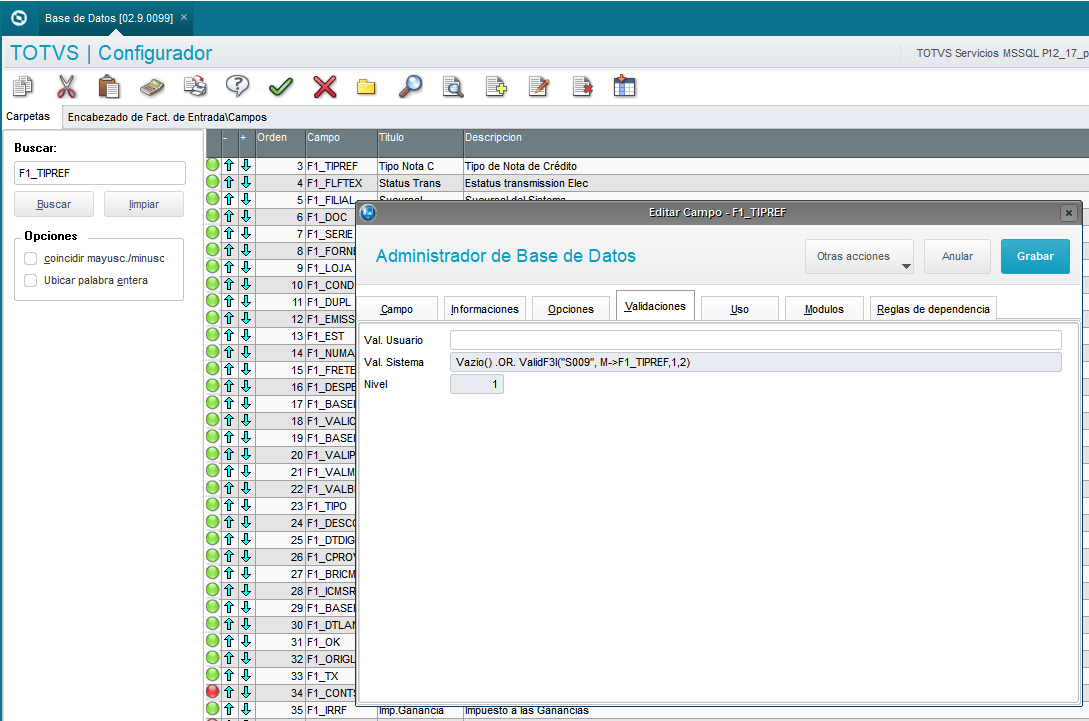
Task: Click the Buscar search input field
Action: (100, 173)
